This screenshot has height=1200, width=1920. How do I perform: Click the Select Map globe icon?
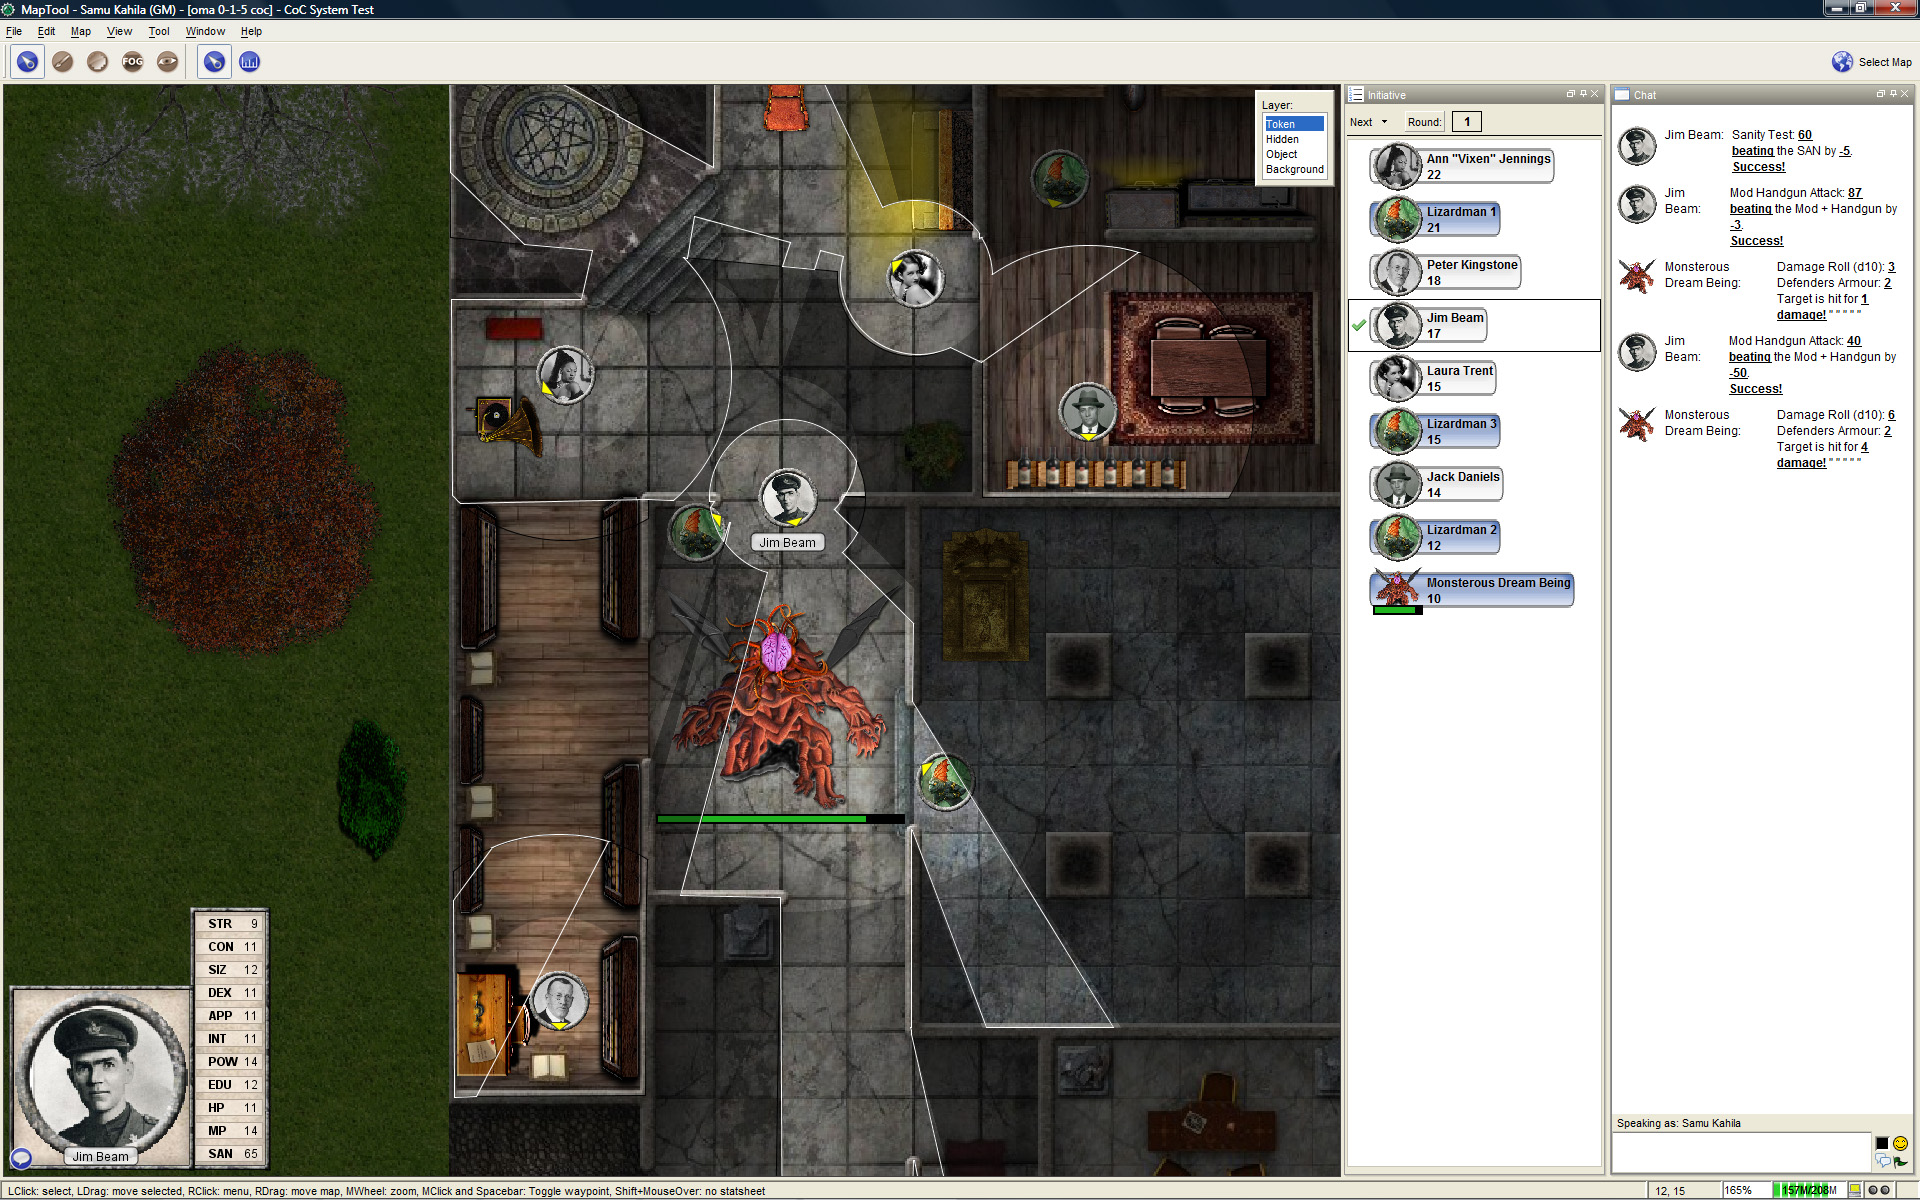point(1842,62)
